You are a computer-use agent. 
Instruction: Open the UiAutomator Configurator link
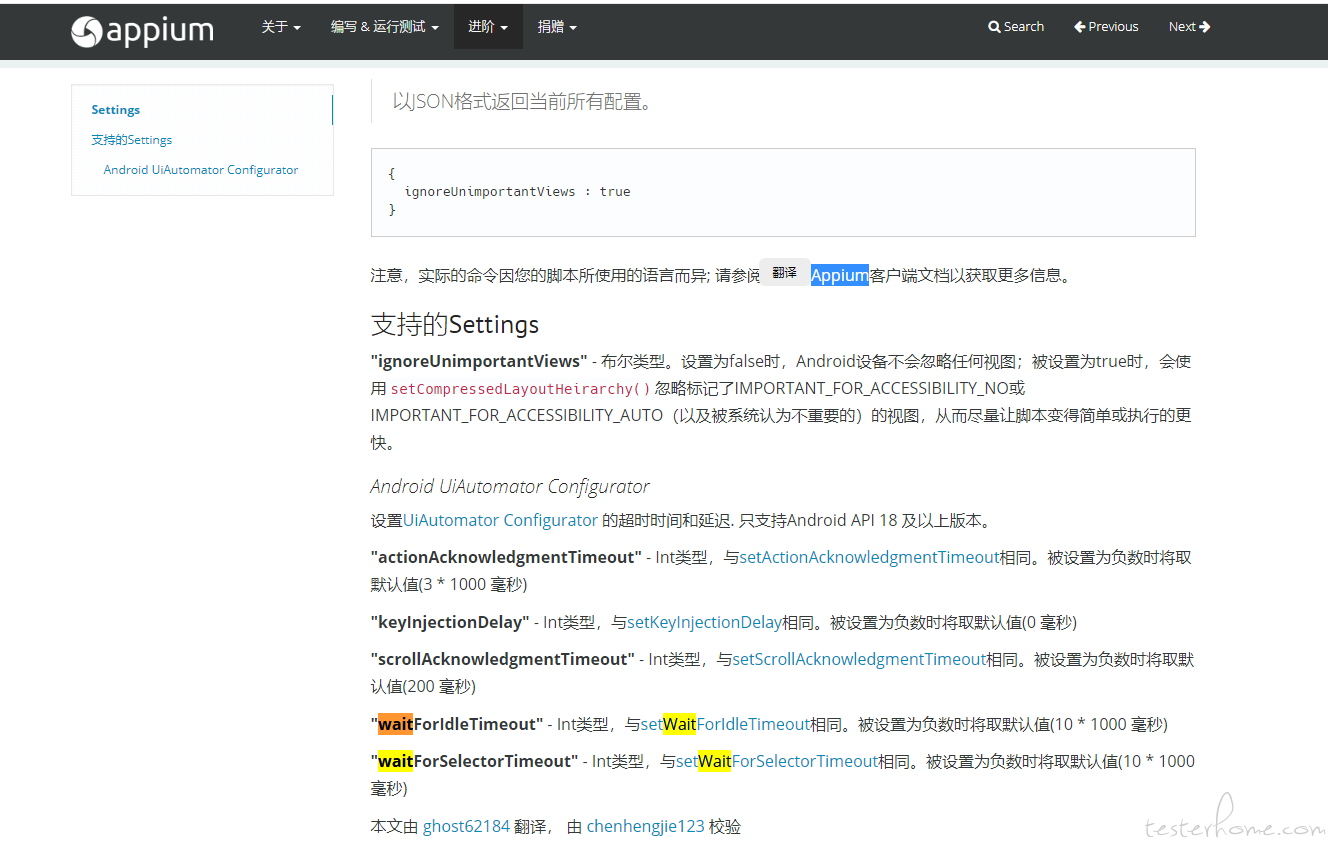(x=500, y=520)
